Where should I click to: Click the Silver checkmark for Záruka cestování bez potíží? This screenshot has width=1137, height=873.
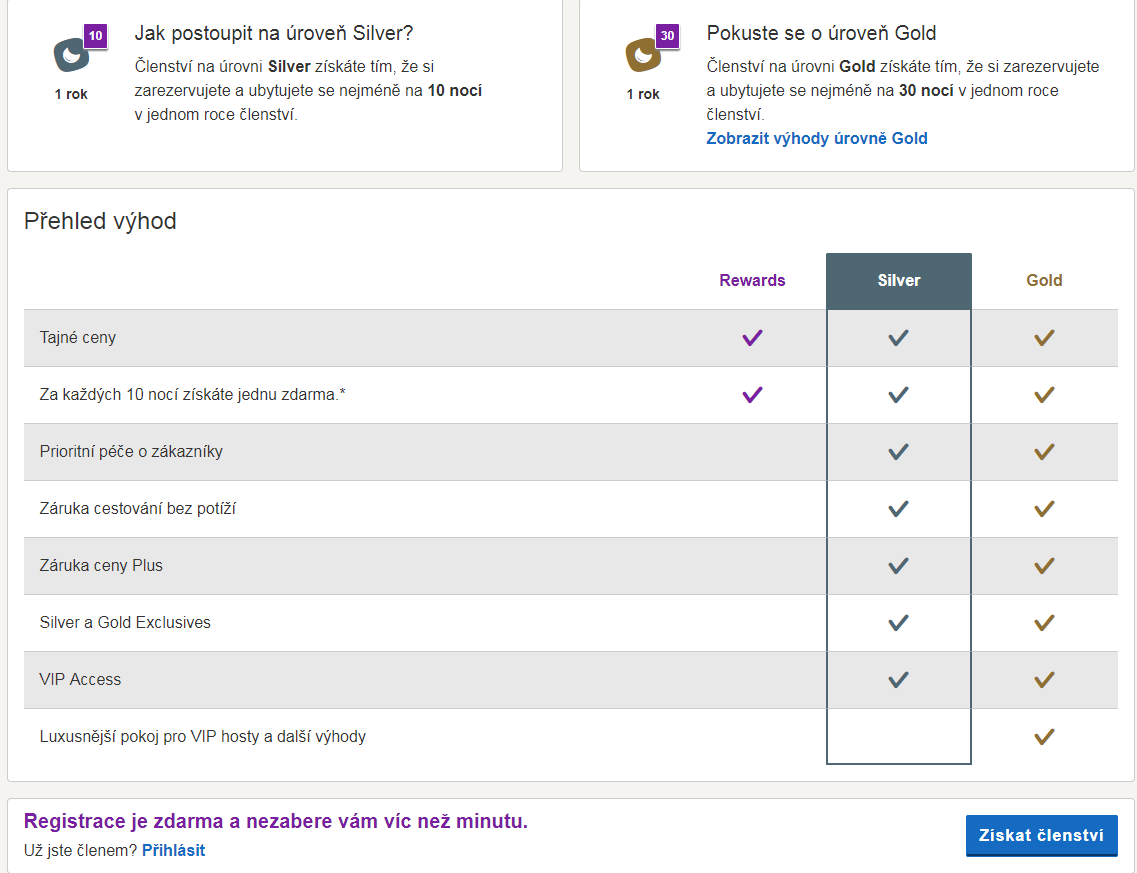pos(898,509)
